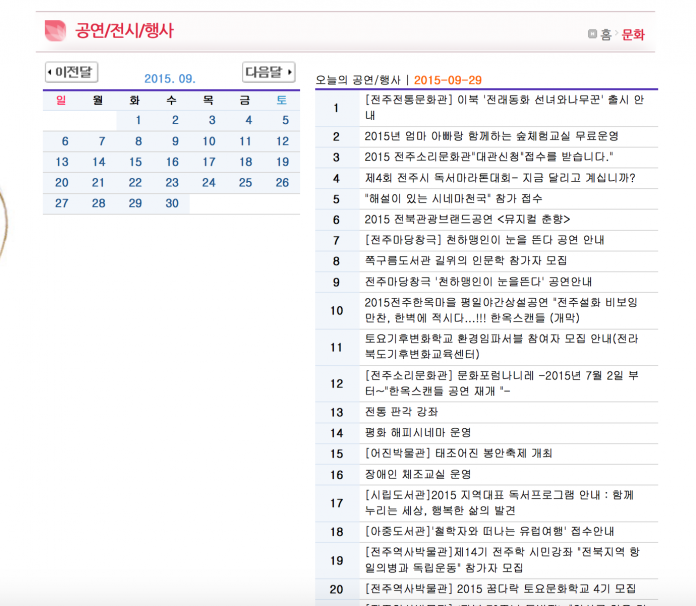Select September 1 in calendar

(x=138, y=120)
